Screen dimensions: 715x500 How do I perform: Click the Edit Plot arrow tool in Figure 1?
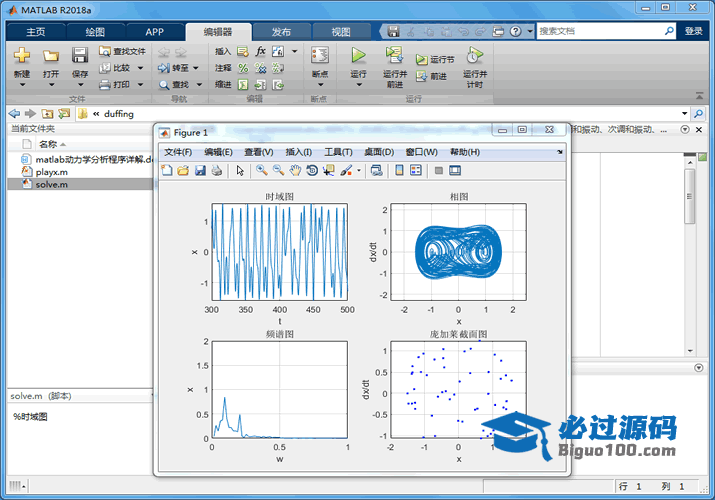point(240,170)
